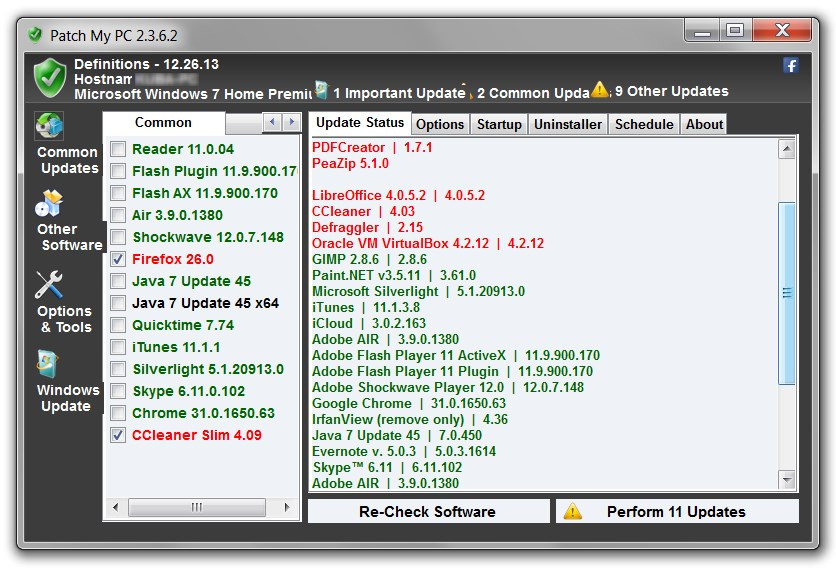Image resolution: width=836 pixels, height=573 pixels.
Task: Check the Java 7 Update 45 x64 checkbox
Action: 118,303
